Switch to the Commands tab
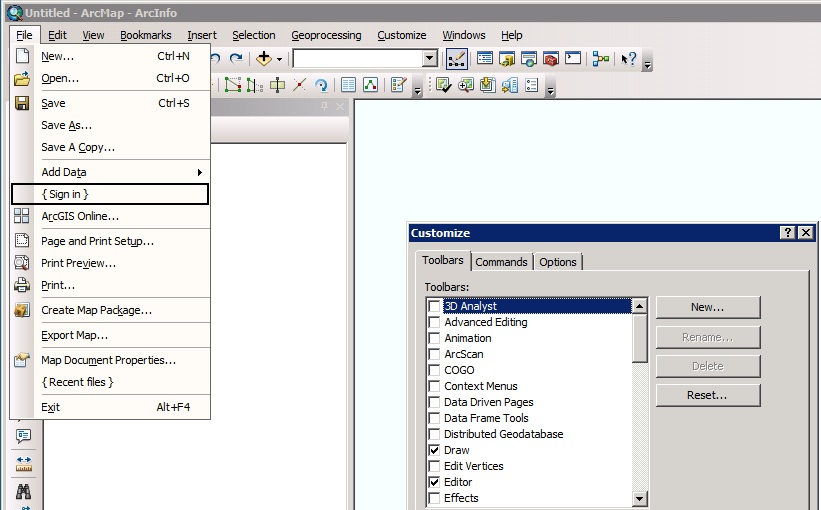Viewport: 821px width, 510px height. (x=501, y=262)
